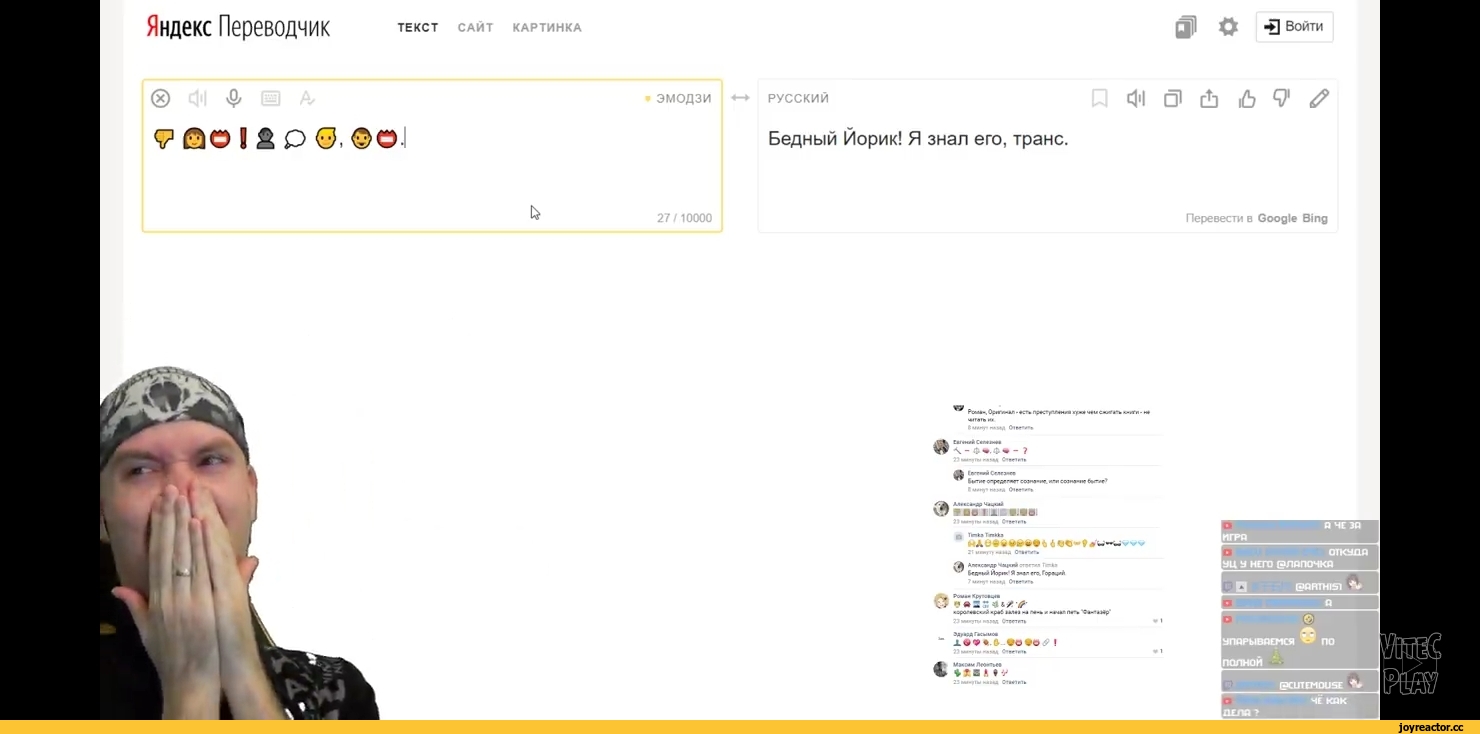Swap translation languages with the arrows
Image resolution: width=1480 pixels, height=734 pixels.
coord(740,98)
